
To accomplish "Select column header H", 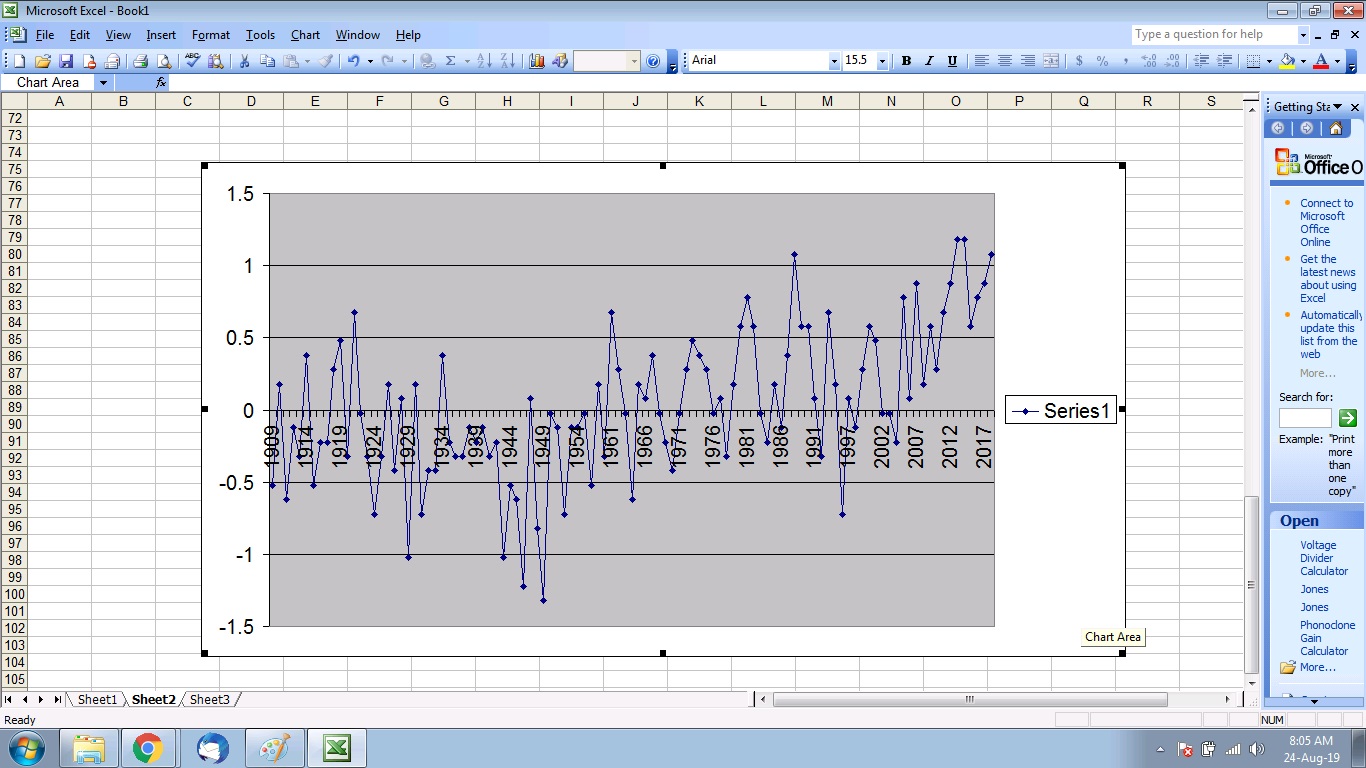I will pos(507,101).
